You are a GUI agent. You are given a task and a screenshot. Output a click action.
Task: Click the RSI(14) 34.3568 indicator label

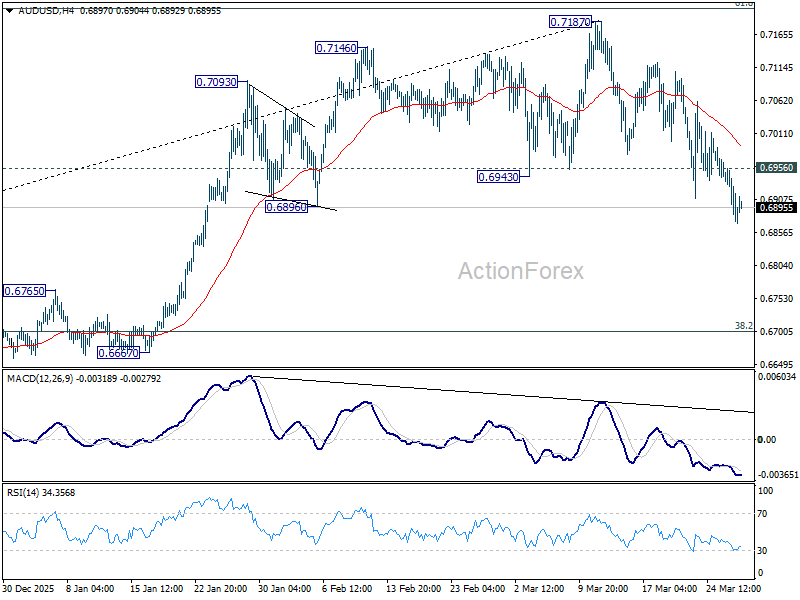pos(41,493)
